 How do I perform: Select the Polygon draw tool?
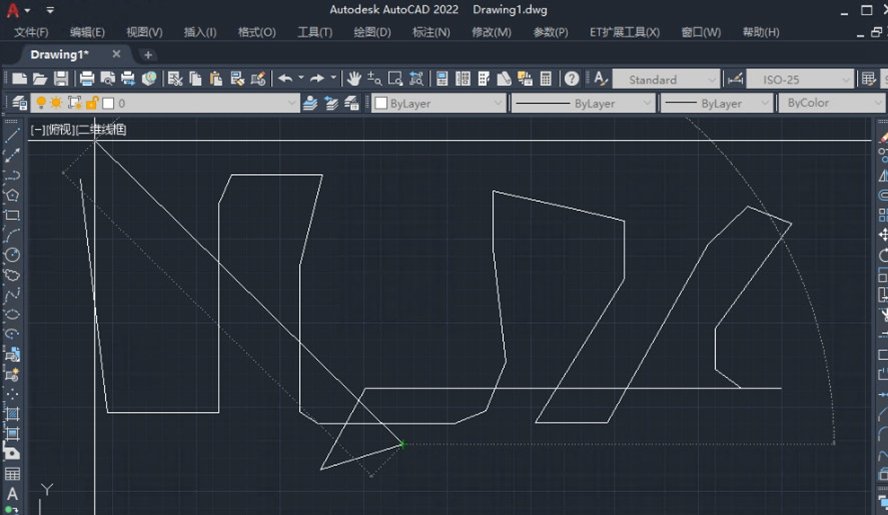(12, 195)
